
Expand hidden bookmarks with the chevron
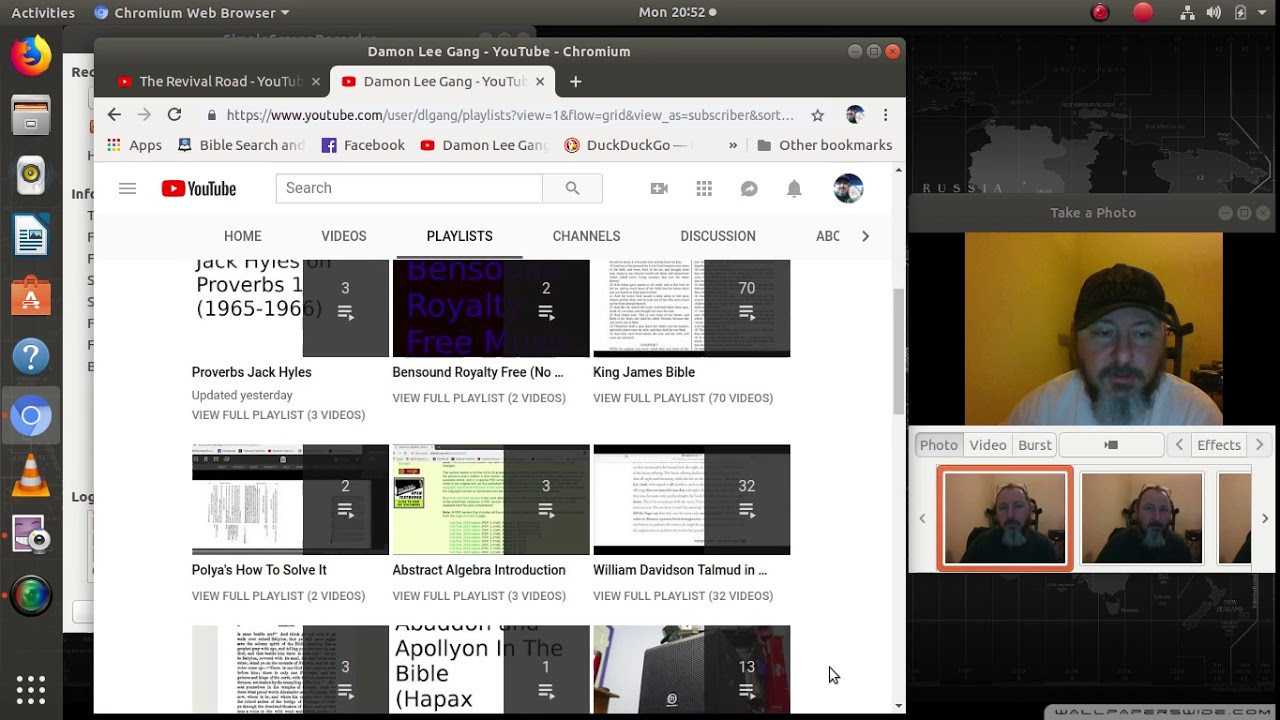(733, 145)
